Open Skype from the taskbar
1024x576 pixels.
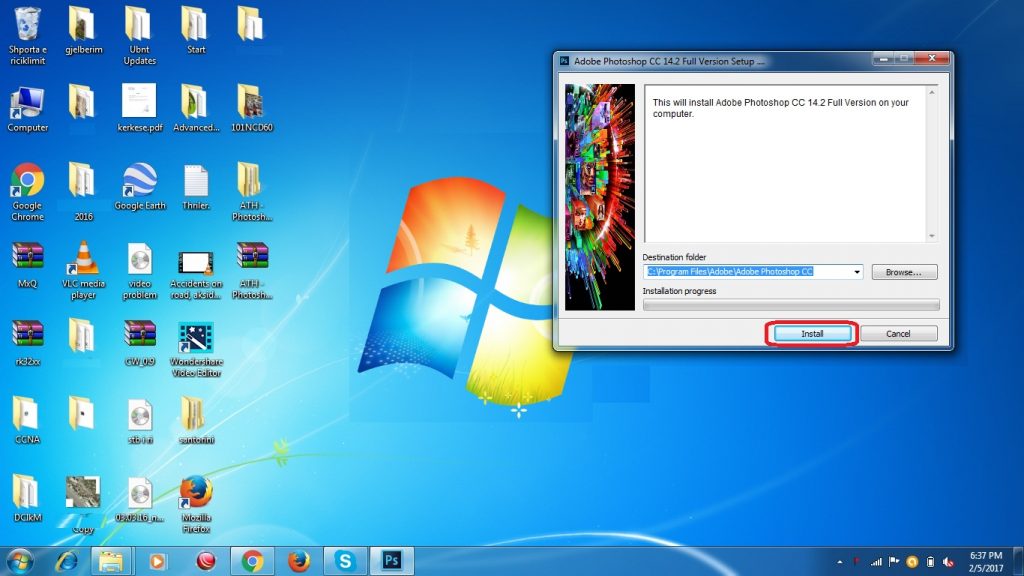[x=345, y=561]
